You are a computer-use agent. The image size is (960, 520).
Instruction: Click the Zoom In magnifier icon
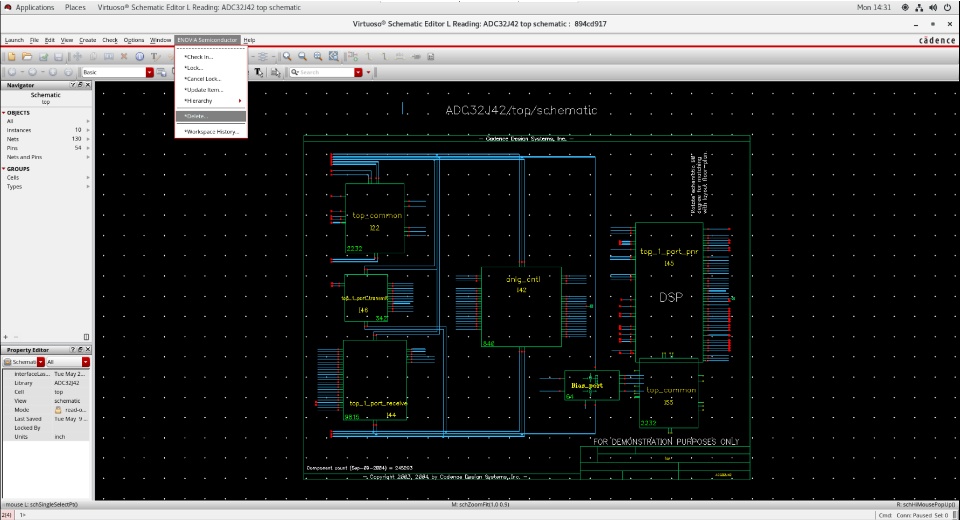pos(287,56)
